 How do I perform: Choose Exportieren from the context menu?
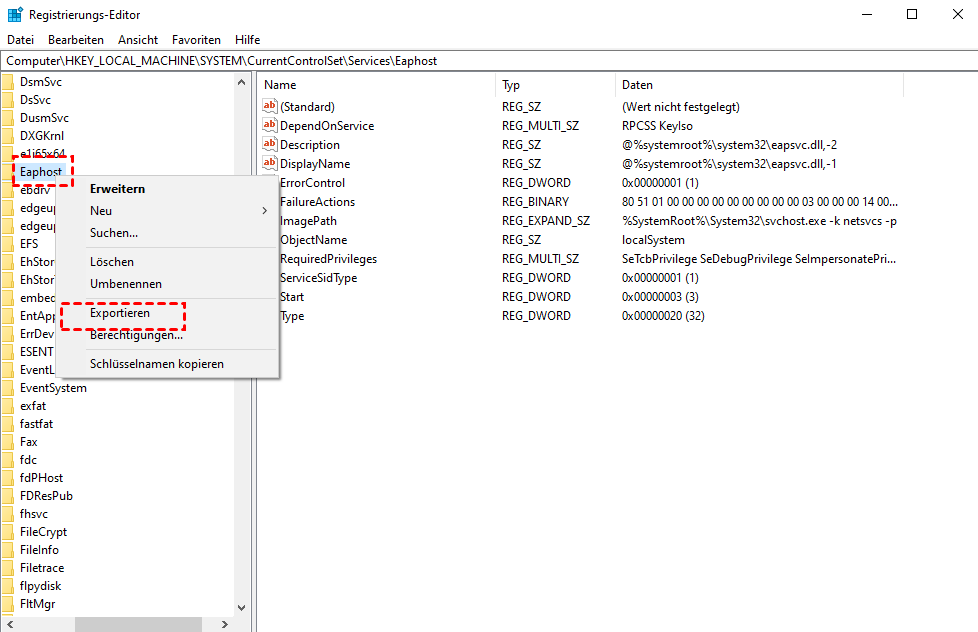point(120,313)
